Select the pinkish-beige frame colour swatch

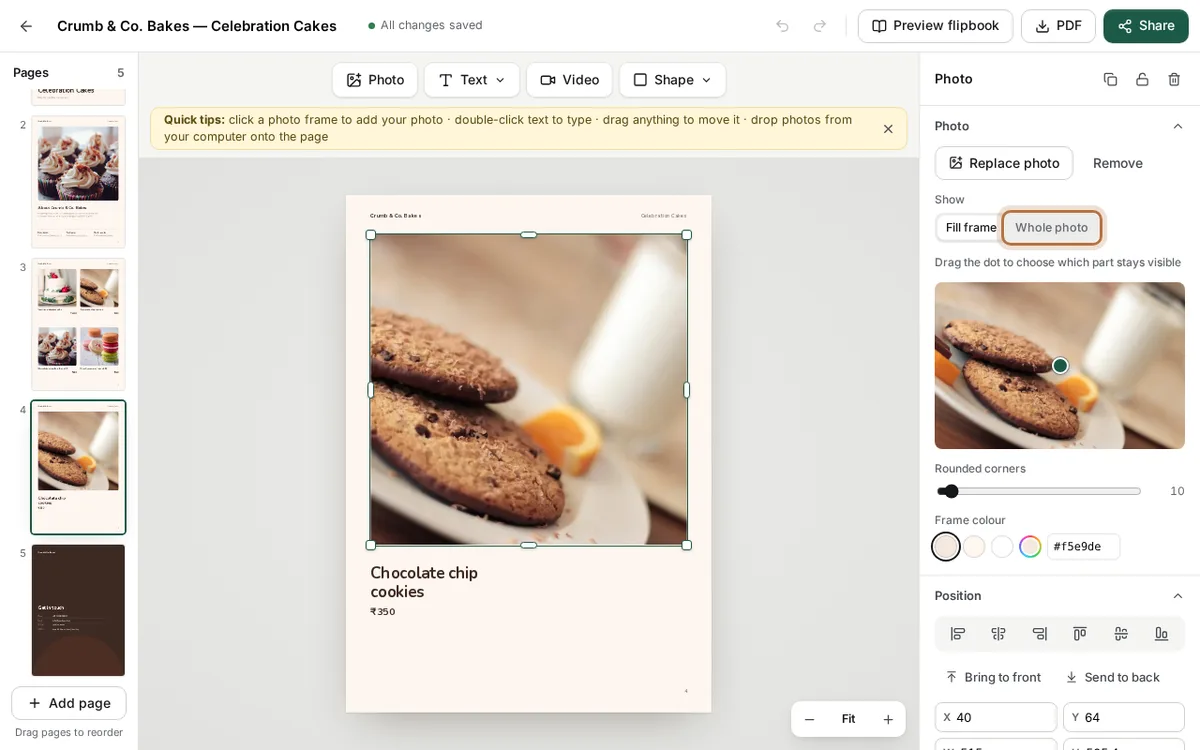[x=946, y=546]
